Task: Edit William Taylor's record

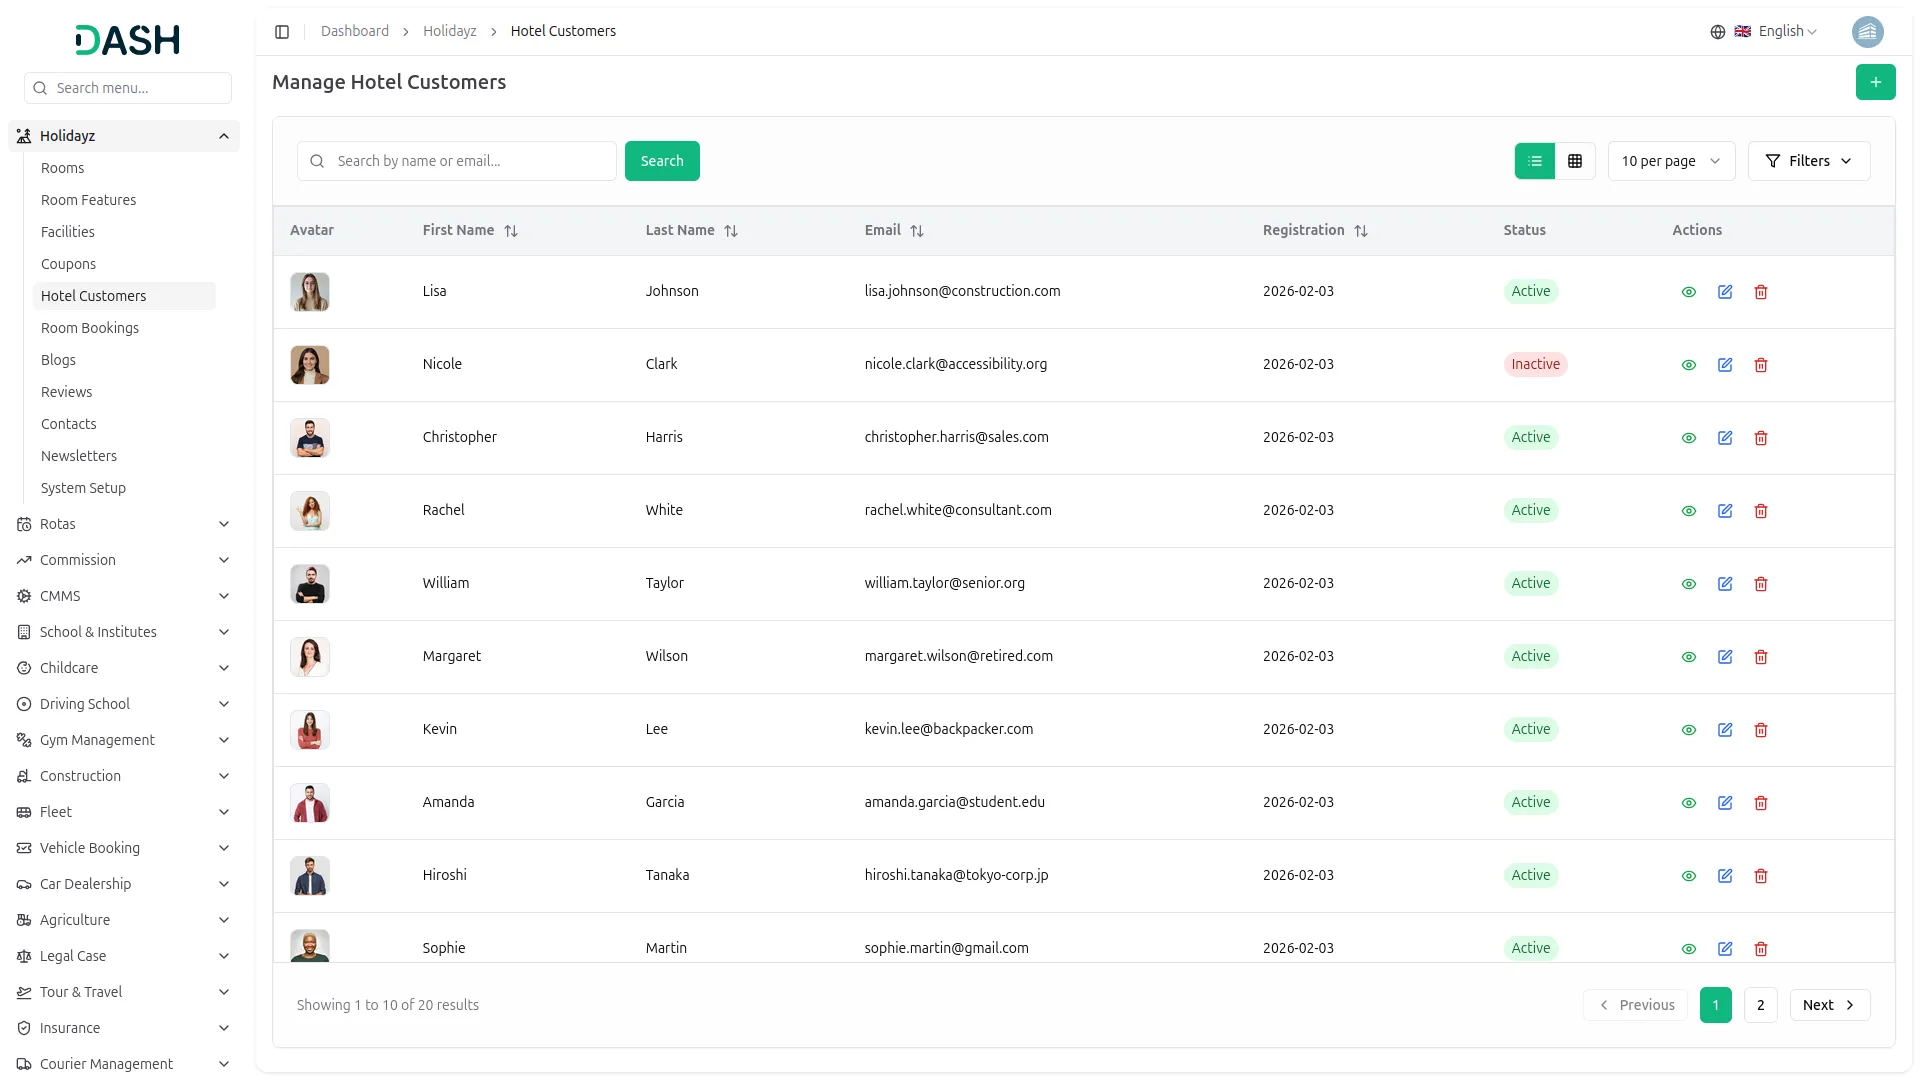Action: pos(1725,584)
